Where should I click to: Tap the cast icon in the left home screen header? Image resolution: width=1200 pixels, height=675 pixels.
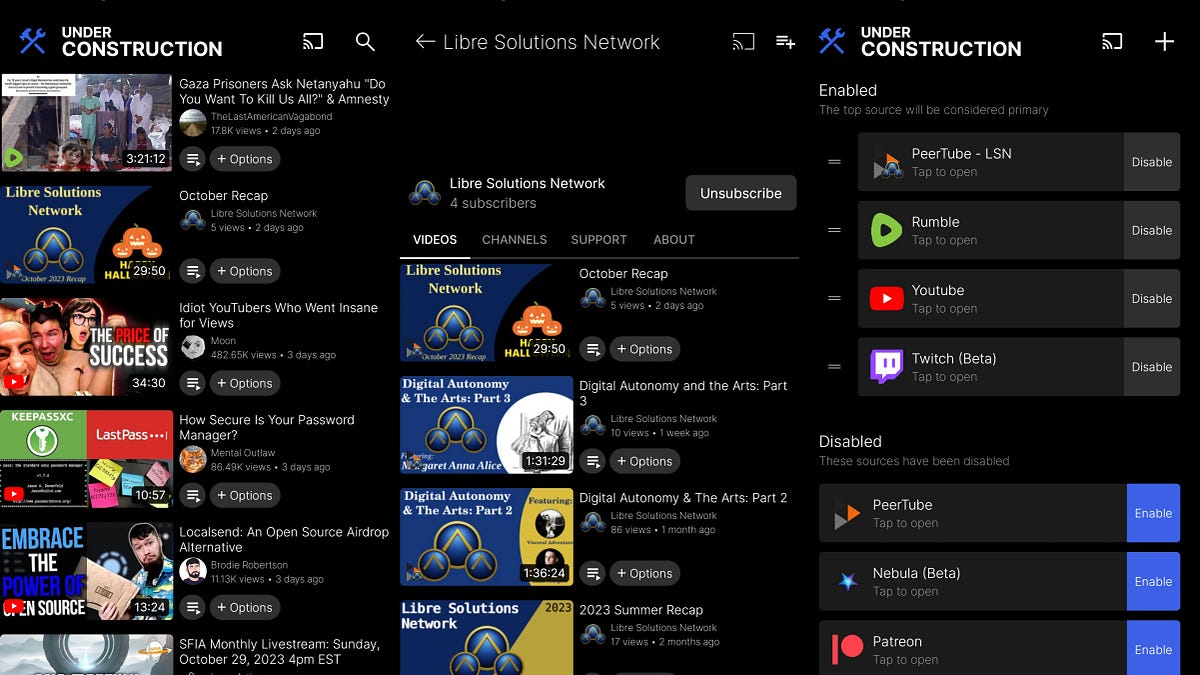coord(313,41)
